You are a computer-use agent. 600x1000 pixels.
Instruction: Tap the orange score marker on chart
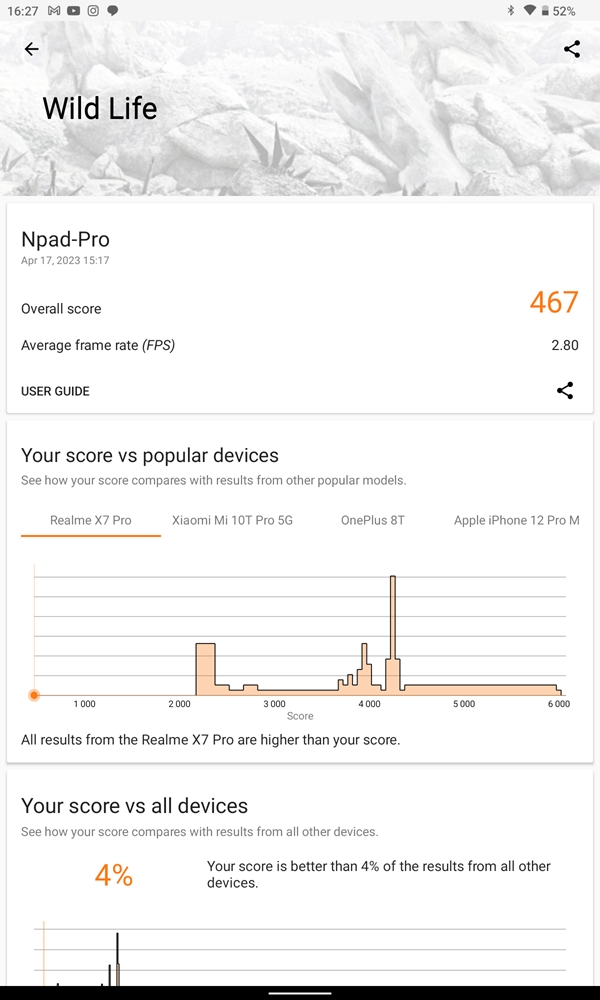tap(34, 695)
